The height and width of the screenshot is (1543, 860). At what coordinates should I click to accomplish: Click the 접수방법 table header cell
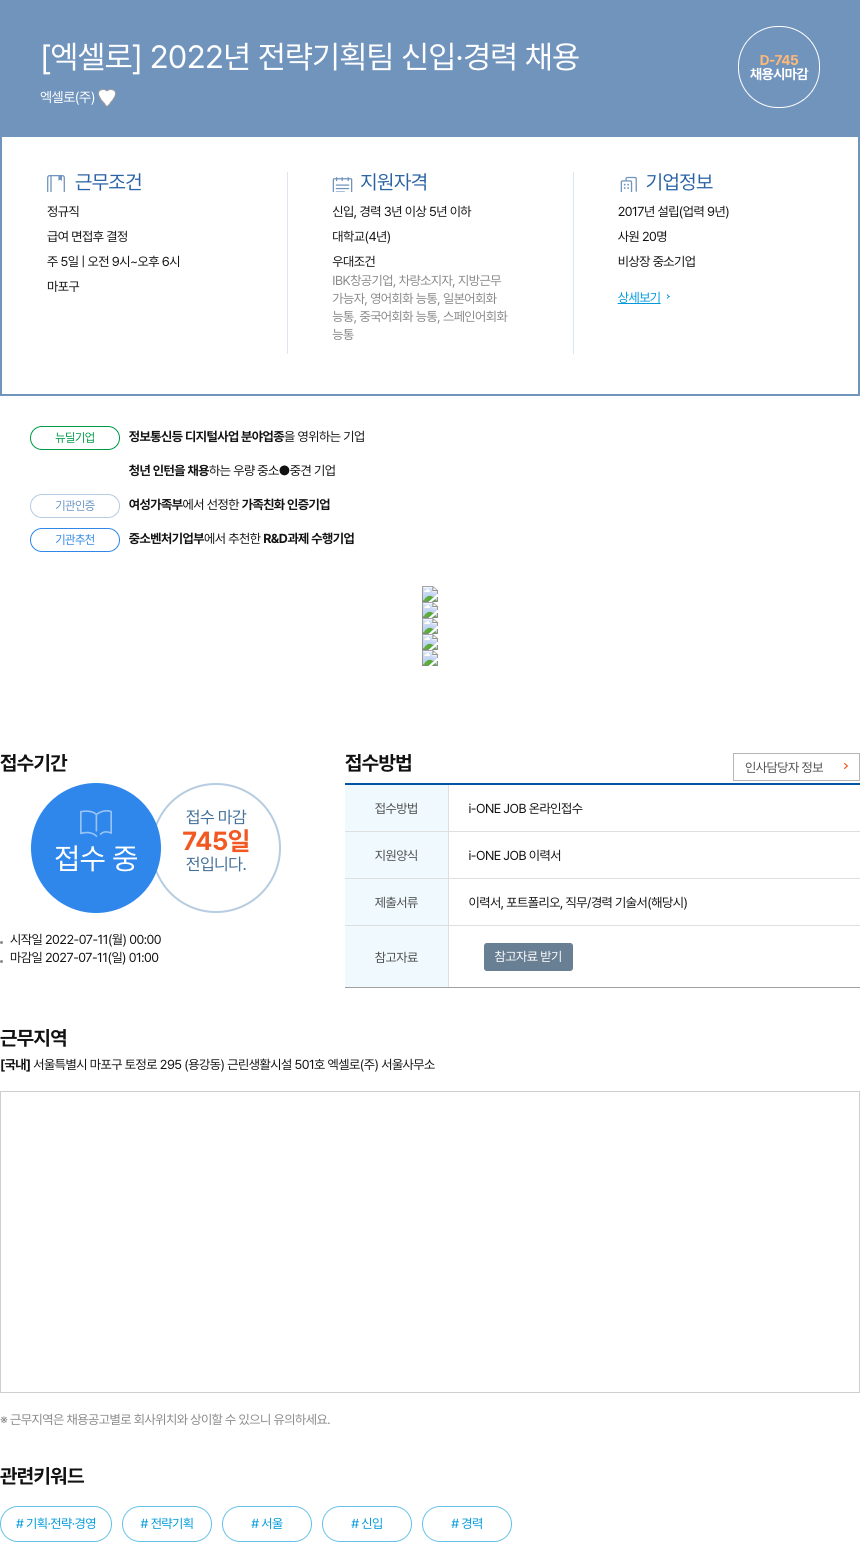[397, 808]
